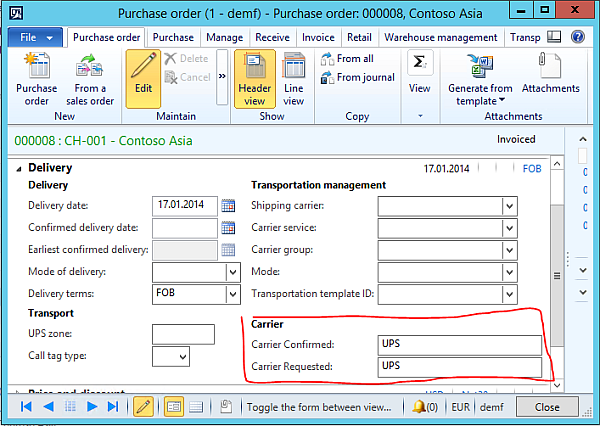Open calendar picker for Delivery date

click(228, 206)
